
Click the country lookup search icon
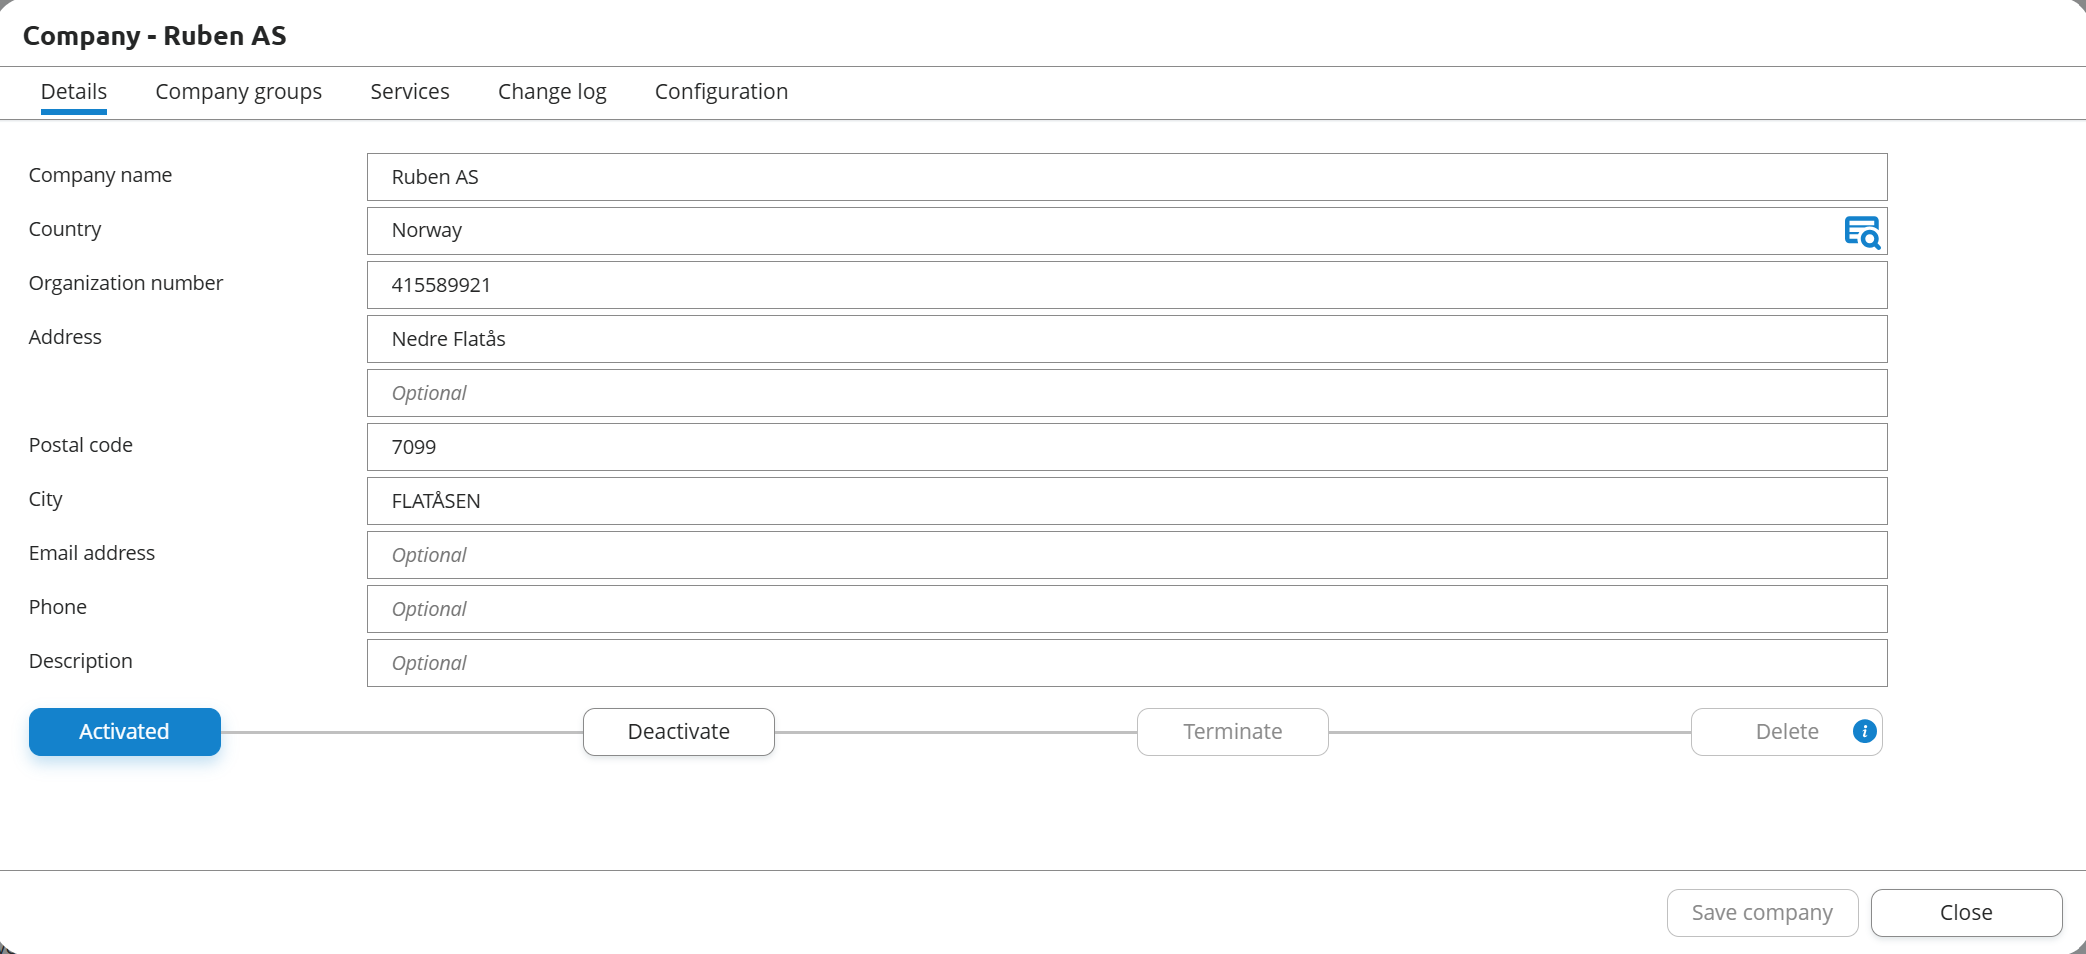(x=1861, y=232)
